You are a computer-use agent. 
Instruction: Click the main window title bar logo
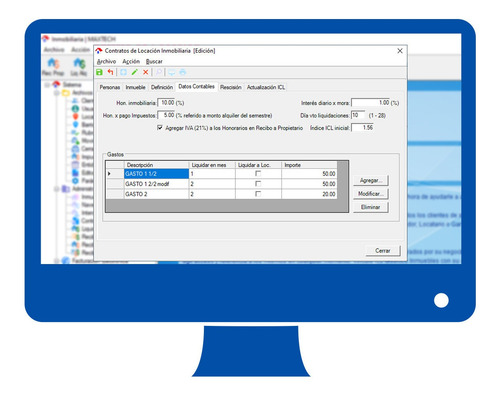coord(46,39)
